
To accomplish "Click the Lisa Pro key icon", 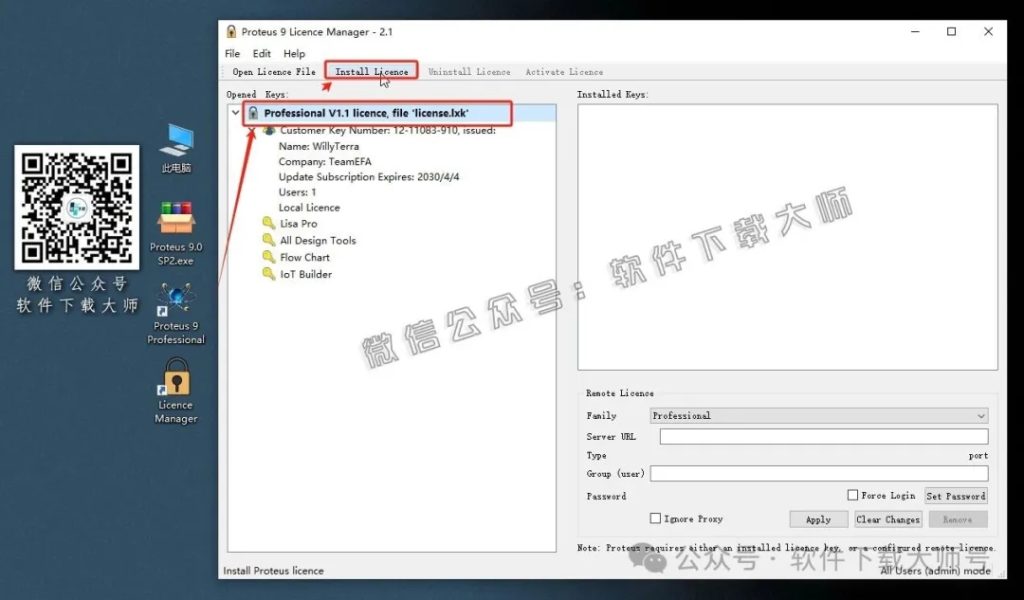I will tap(268, 224).
